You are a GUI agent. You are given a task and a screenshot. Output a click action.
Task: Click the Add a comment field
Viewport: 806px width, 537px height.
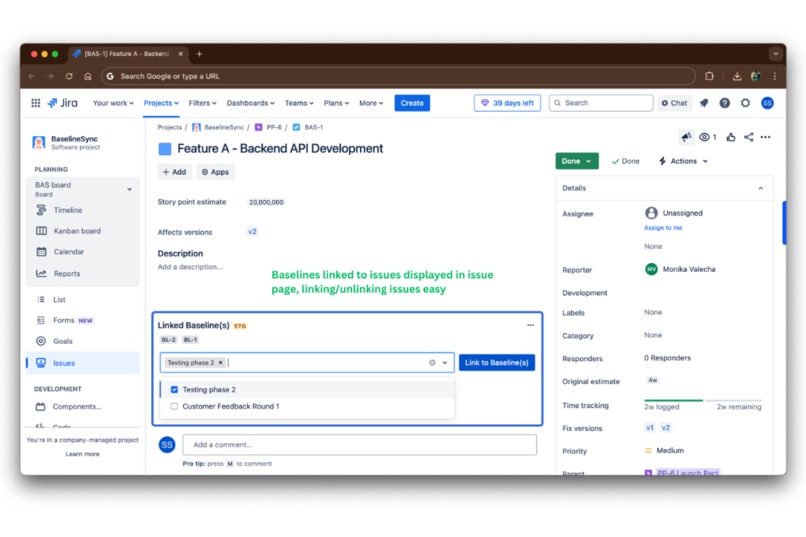click(359, 445)
